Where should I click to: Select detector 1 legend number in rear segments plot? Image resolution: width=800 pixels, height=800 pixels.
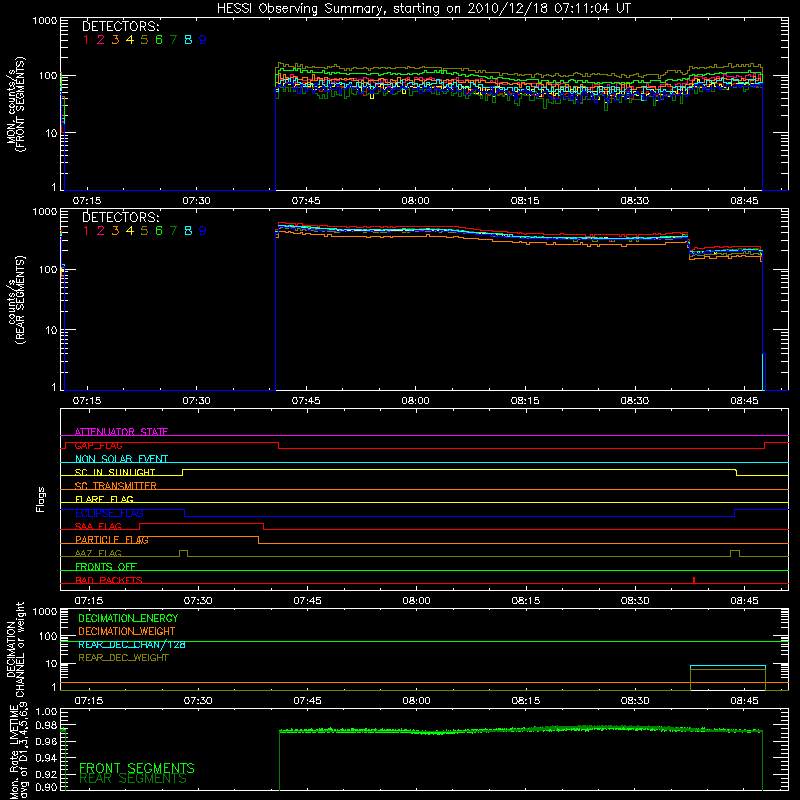coord(86,231)
